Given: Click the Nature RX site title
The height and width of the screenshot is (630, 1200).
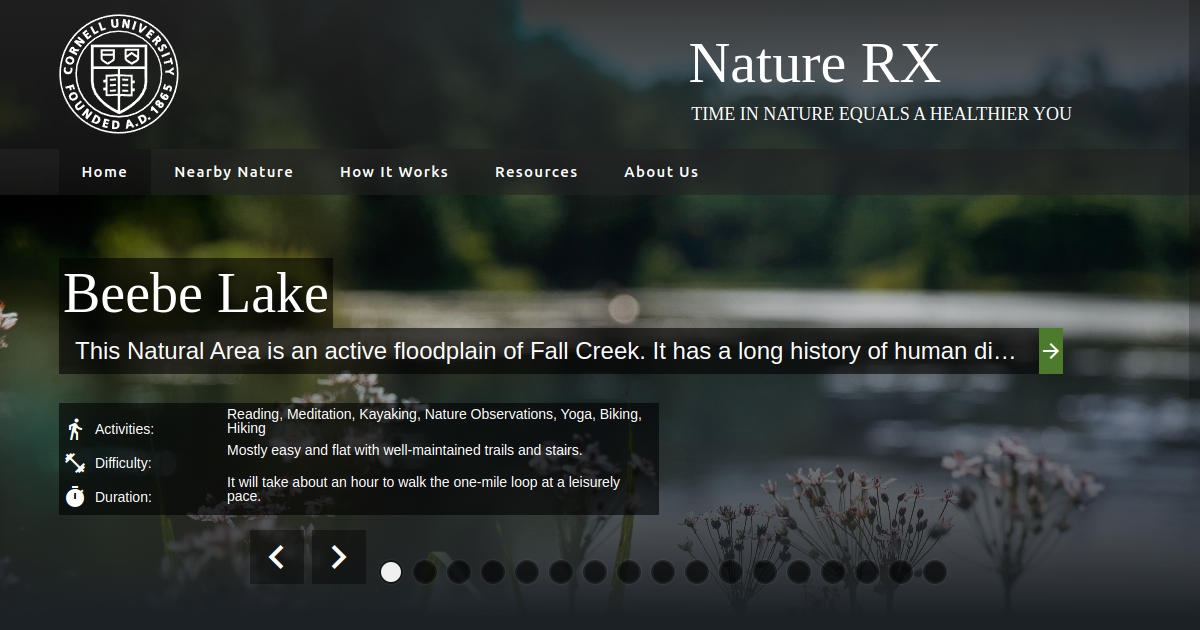Looking at the screenshot, I should click(x=814, y=64).
